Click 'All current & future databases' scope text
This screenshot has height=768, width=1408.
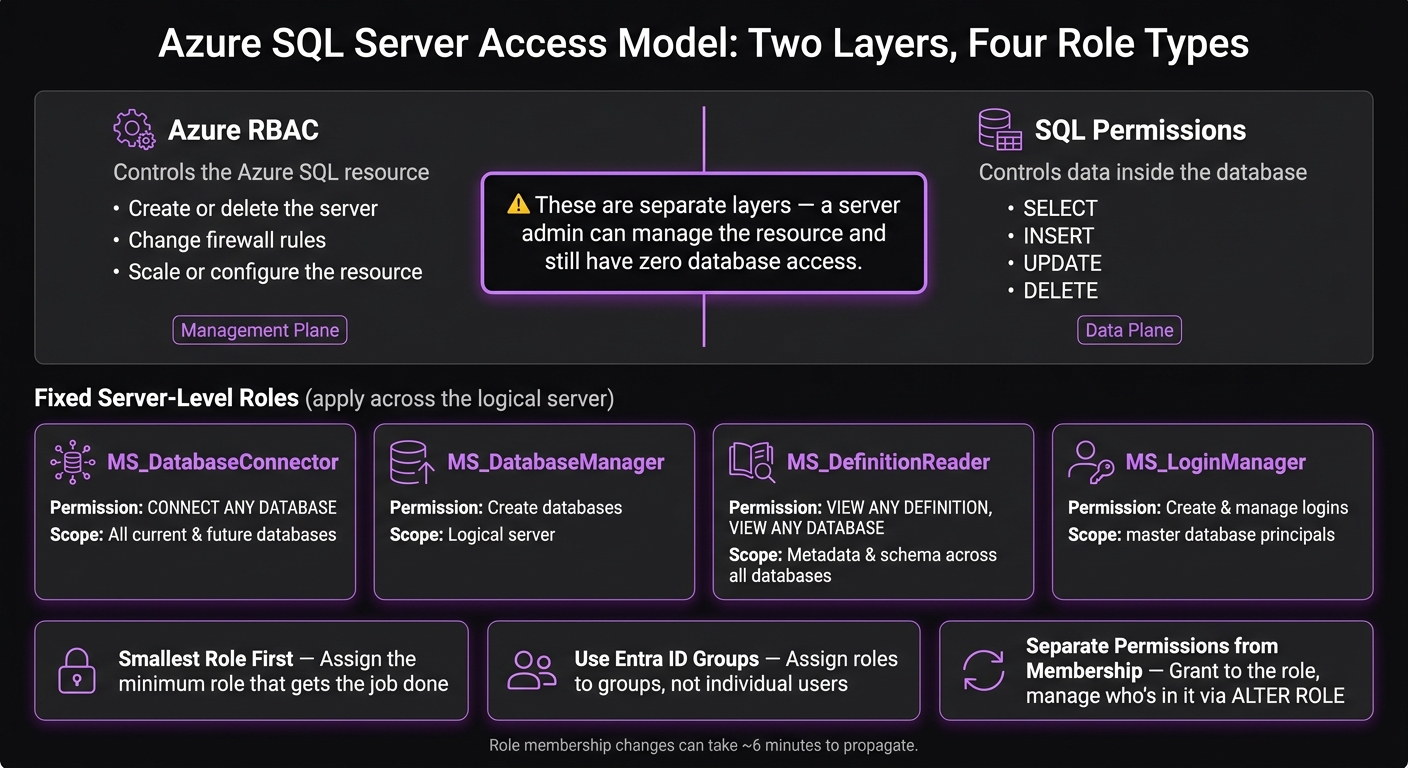click(222, 535)
